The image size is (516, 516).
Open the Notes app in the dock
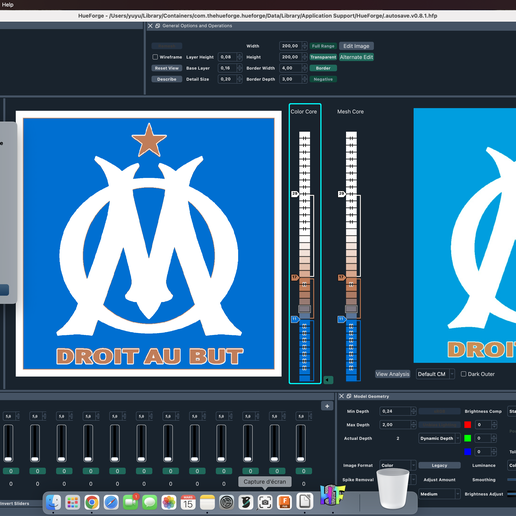[207, 502]
